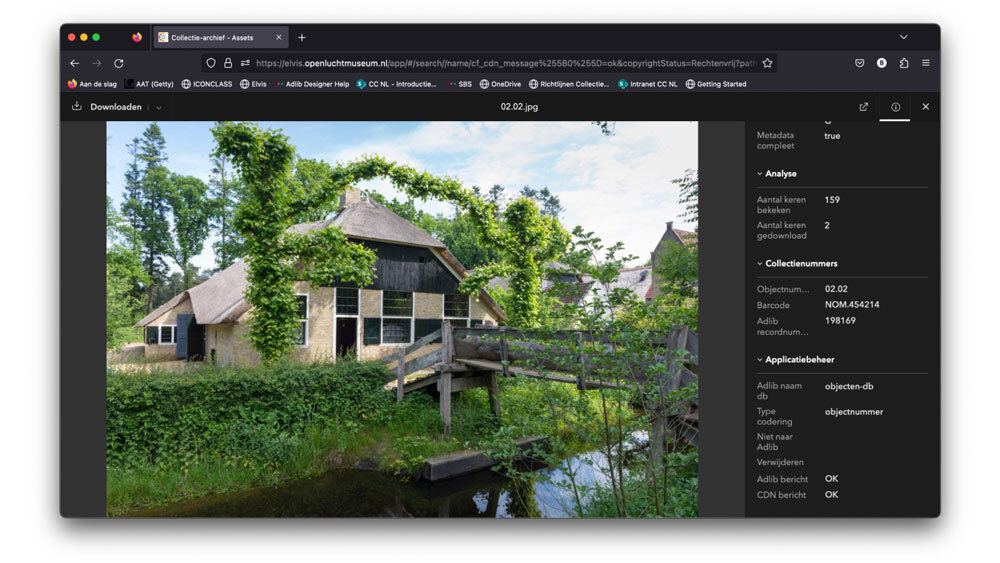Click the 02.02.jpg file name title
The image size is (1000, 563).
tap(519, 106)
